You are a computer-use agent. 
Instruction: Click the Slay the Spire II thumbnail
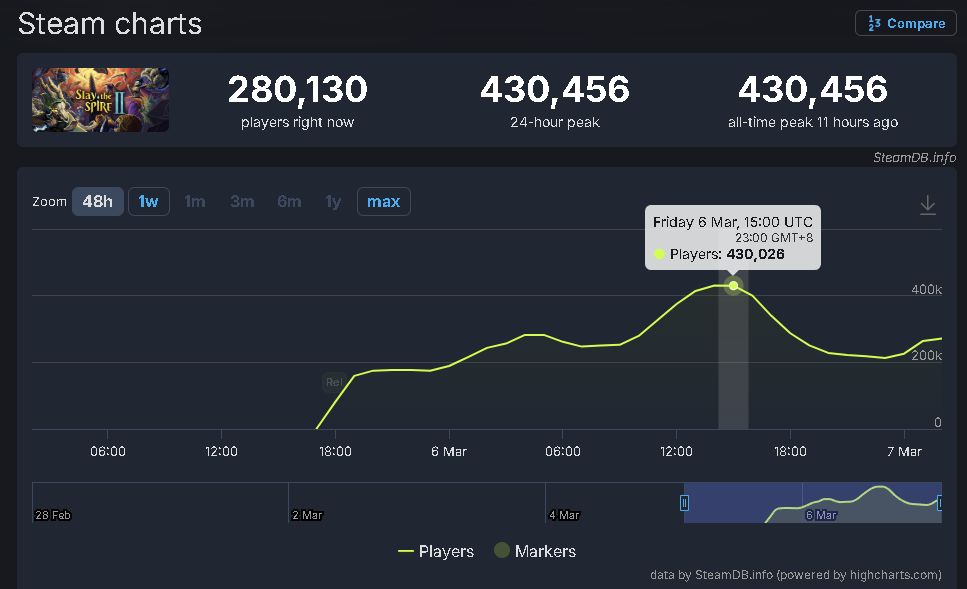click(x=100, y=100)
